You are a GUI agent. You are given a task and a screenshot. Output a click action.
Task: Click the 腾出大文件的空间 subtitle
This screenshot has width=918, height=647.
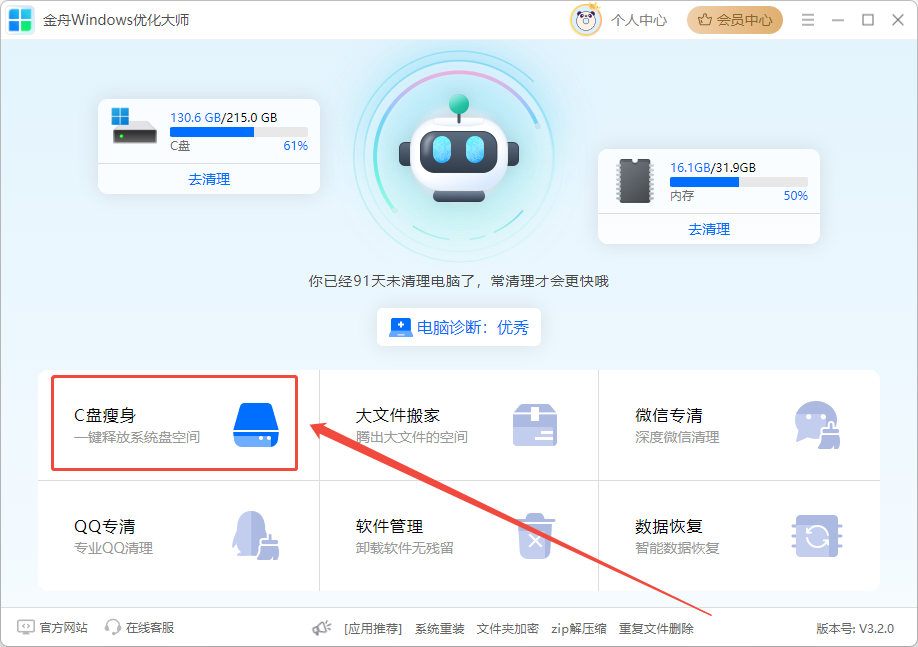coord(412,437)
